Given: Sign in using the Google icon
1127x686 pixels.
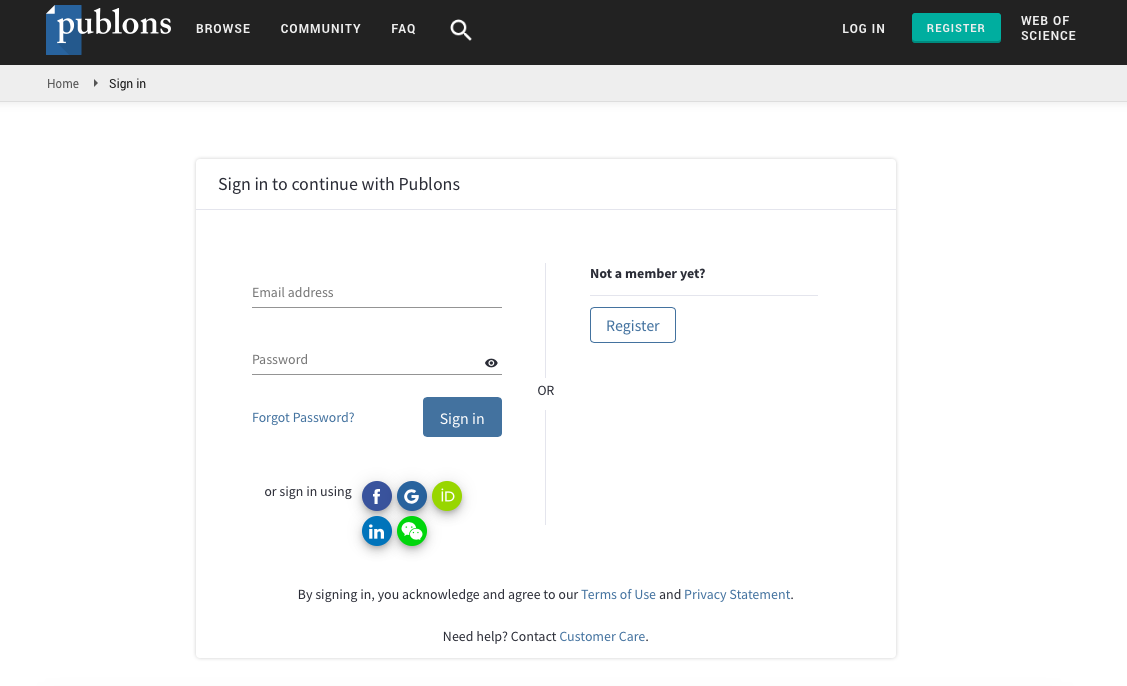Looking at the screenshot, I should click(x=412, y=496).
